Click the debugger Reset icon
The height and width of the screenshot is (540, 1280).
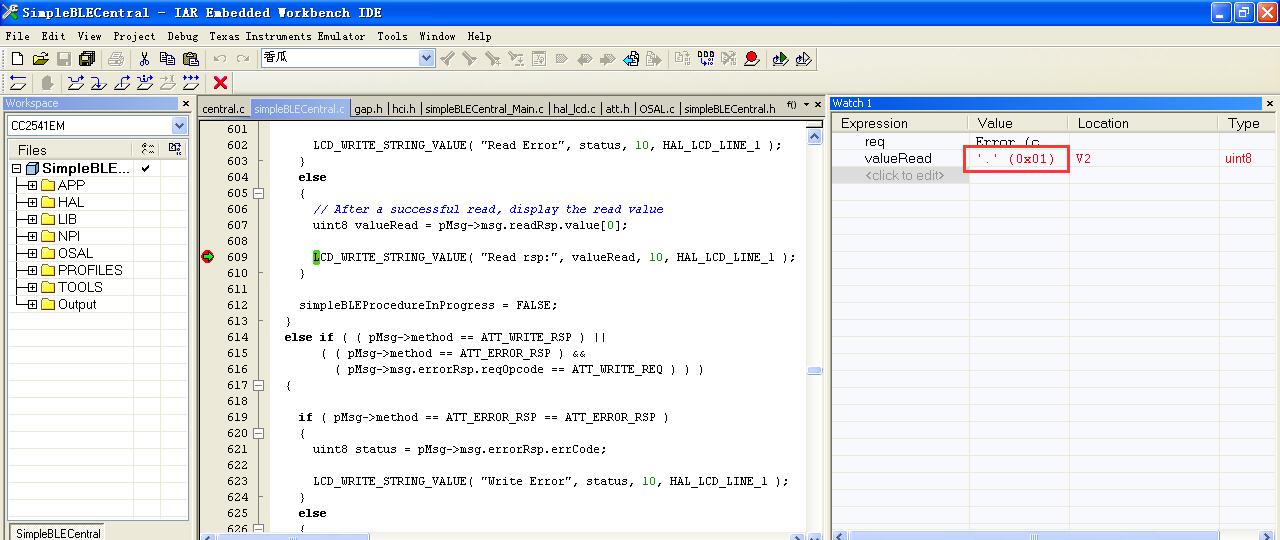(17, 83)
